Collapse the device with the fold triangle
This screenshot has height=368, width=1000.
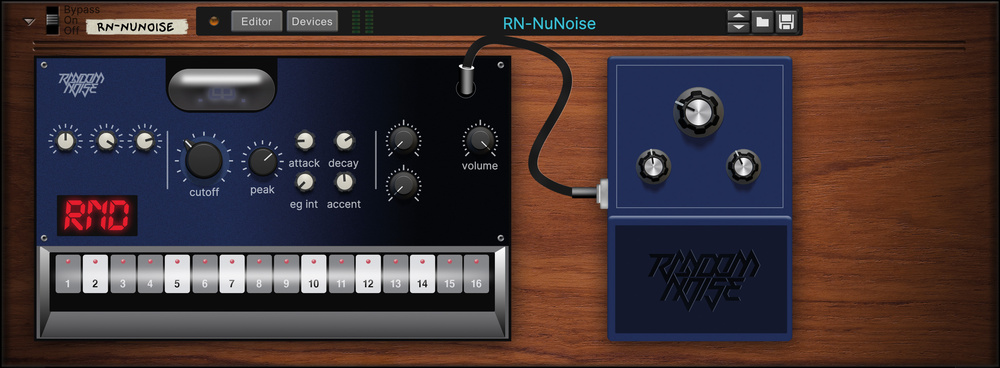[29, 22]
